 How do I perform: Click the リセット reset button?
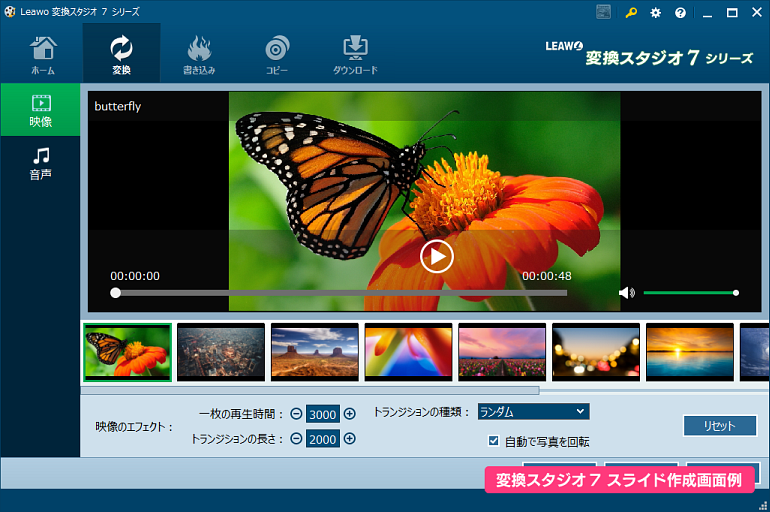tap(719, 426)
